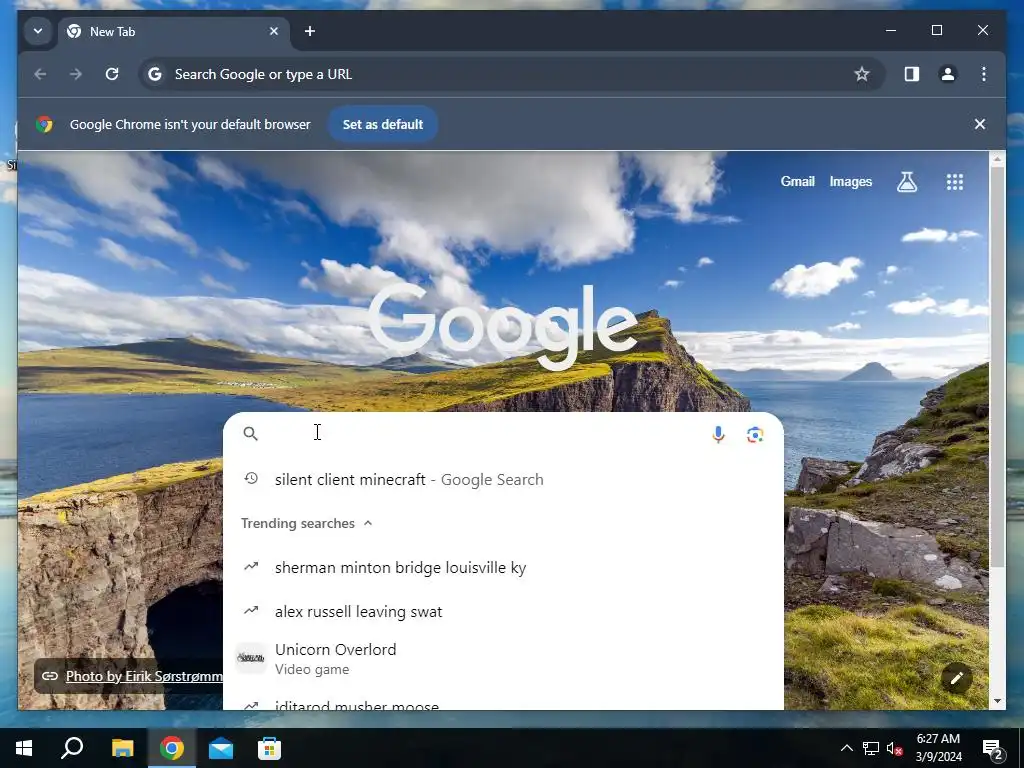The height and width of the screenshot is (768, 1024).
Task: Dismiss the default browser infobar
Action: click(980, 124)
